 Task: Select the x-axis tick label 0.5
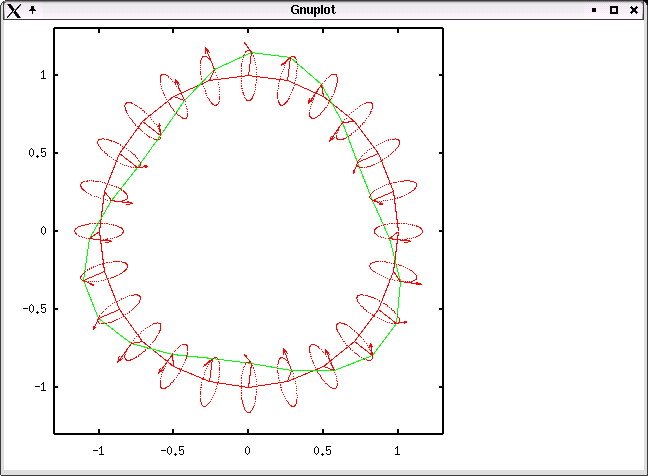click(x=323, y=450)
